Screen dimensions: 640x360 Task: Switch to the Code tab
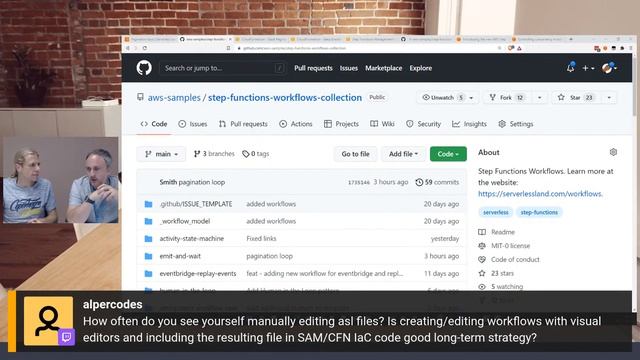pyautogui.click(x=154, y=124)
